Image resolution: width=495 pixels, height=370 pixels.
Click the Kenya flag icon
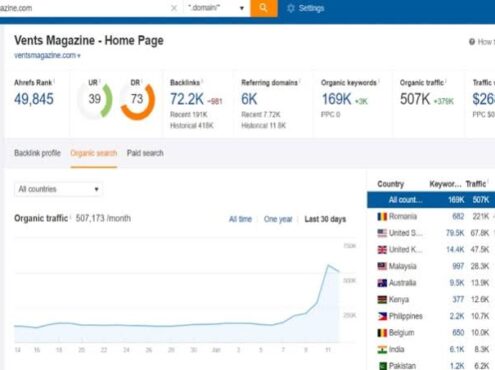(x=382, y=299)
